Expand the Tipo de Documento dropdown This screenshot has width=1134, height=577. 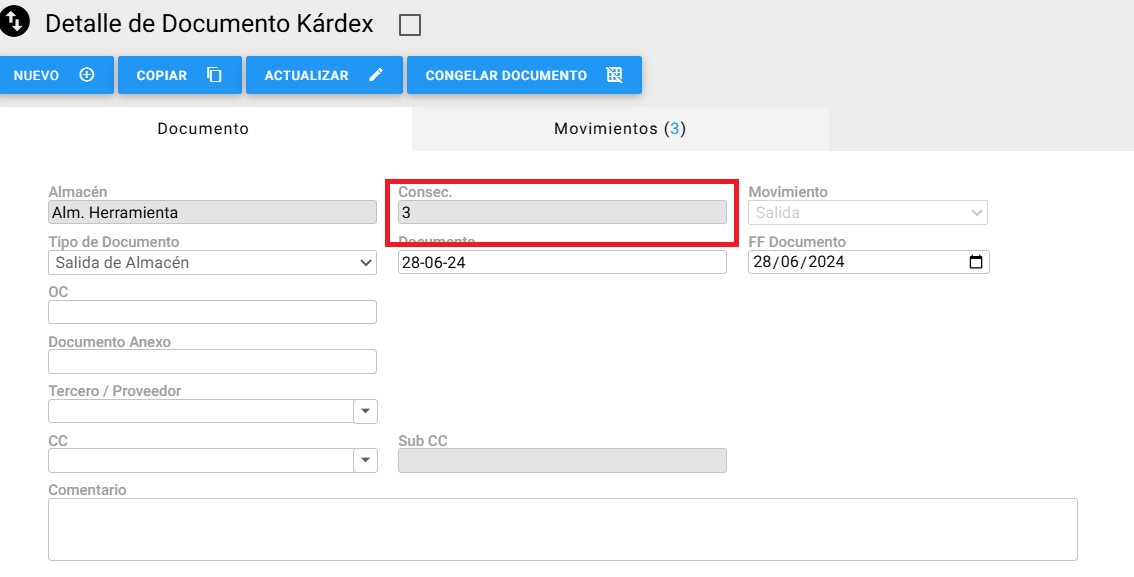coord(213,262)
